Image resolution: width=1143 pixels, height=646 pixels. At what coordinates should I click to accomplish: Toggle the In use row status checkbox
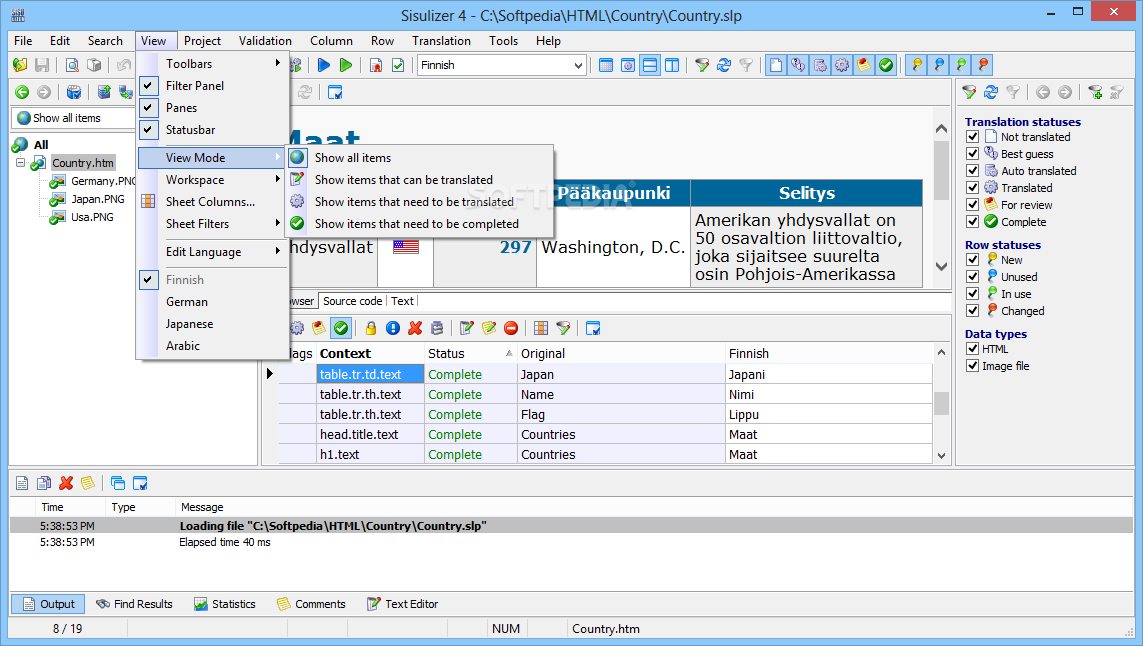point(972,293)
